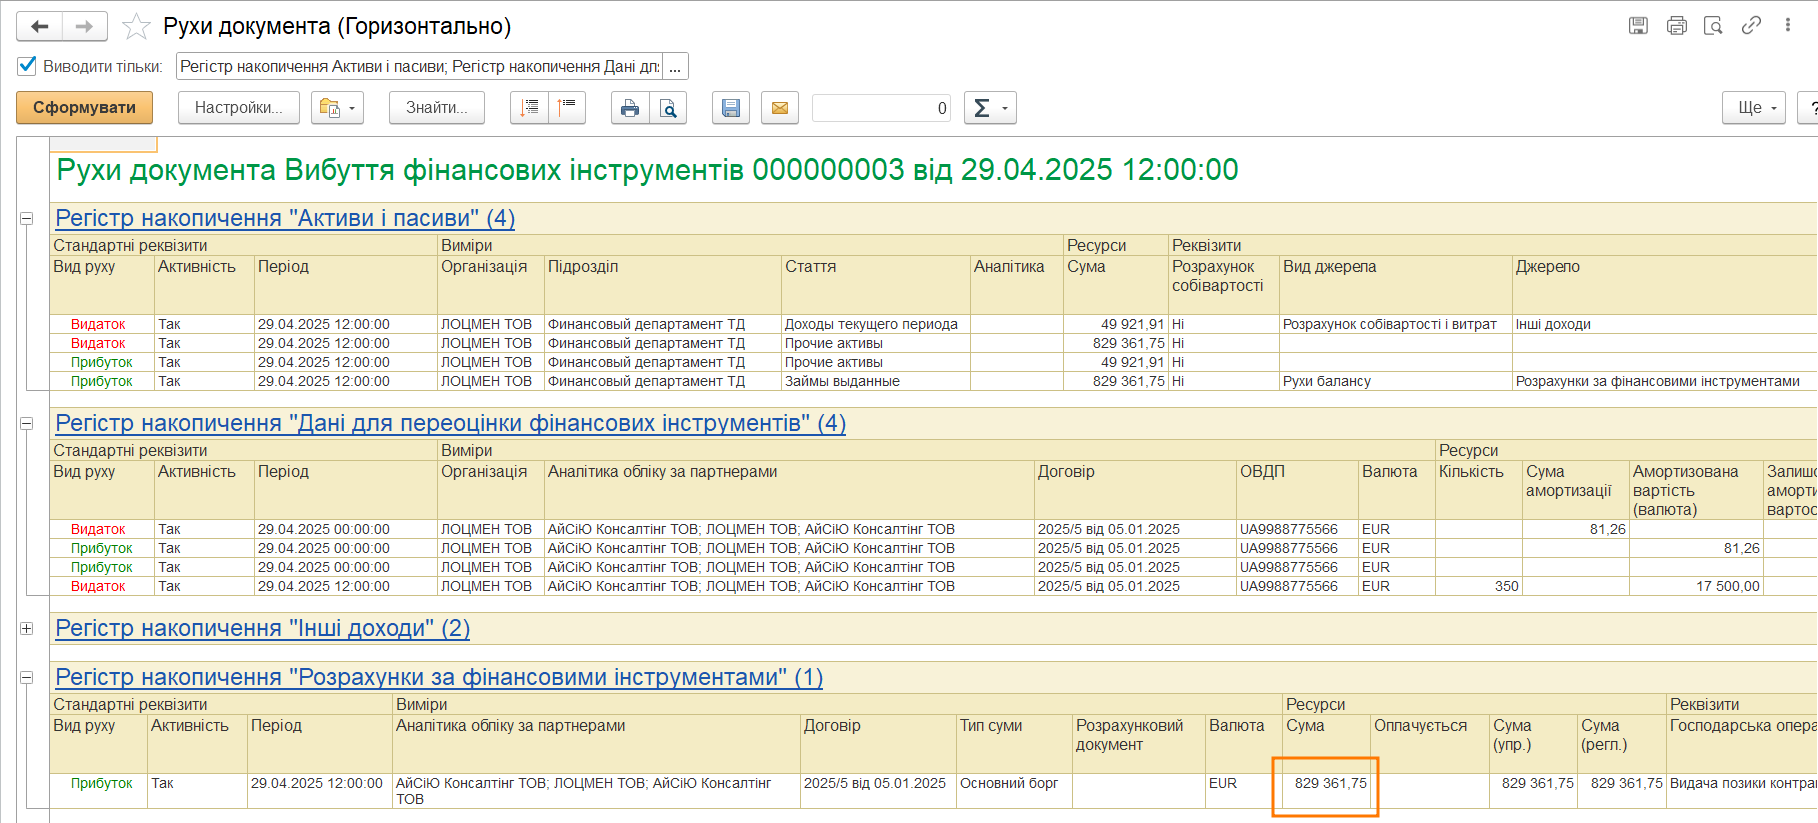Add the report to favorites with the star

[136, 27]
